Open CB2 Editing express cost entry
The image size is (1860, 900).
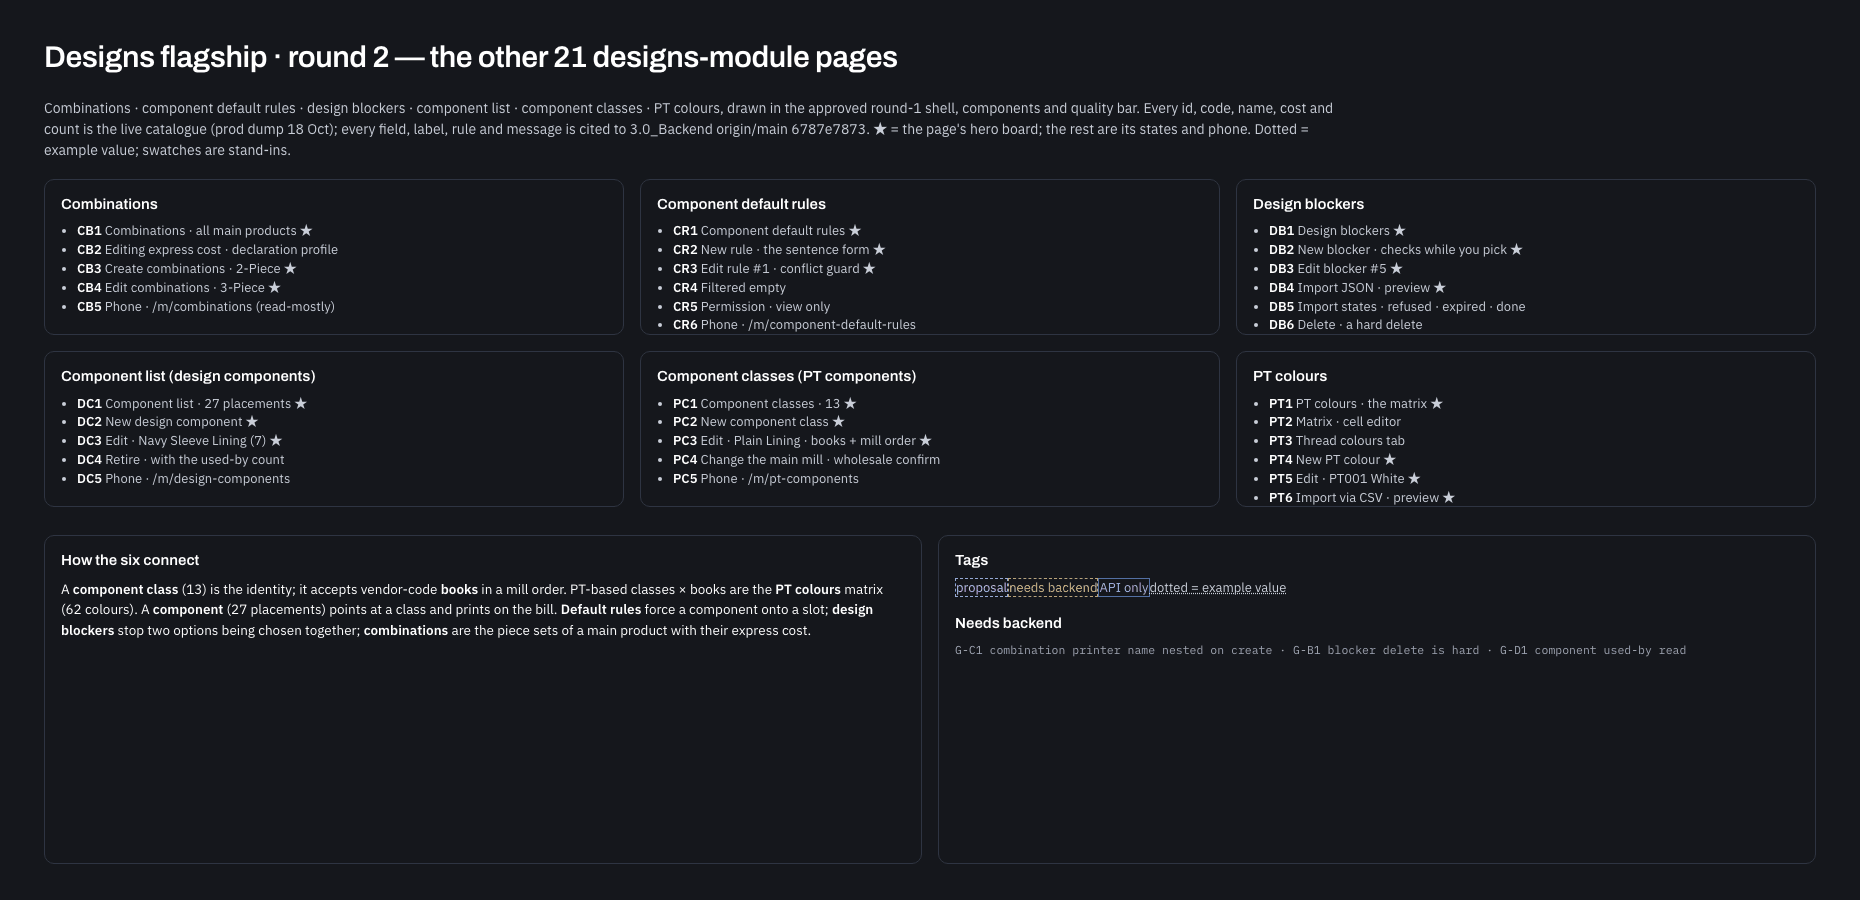pyautogui.click(x=207, y=250)
